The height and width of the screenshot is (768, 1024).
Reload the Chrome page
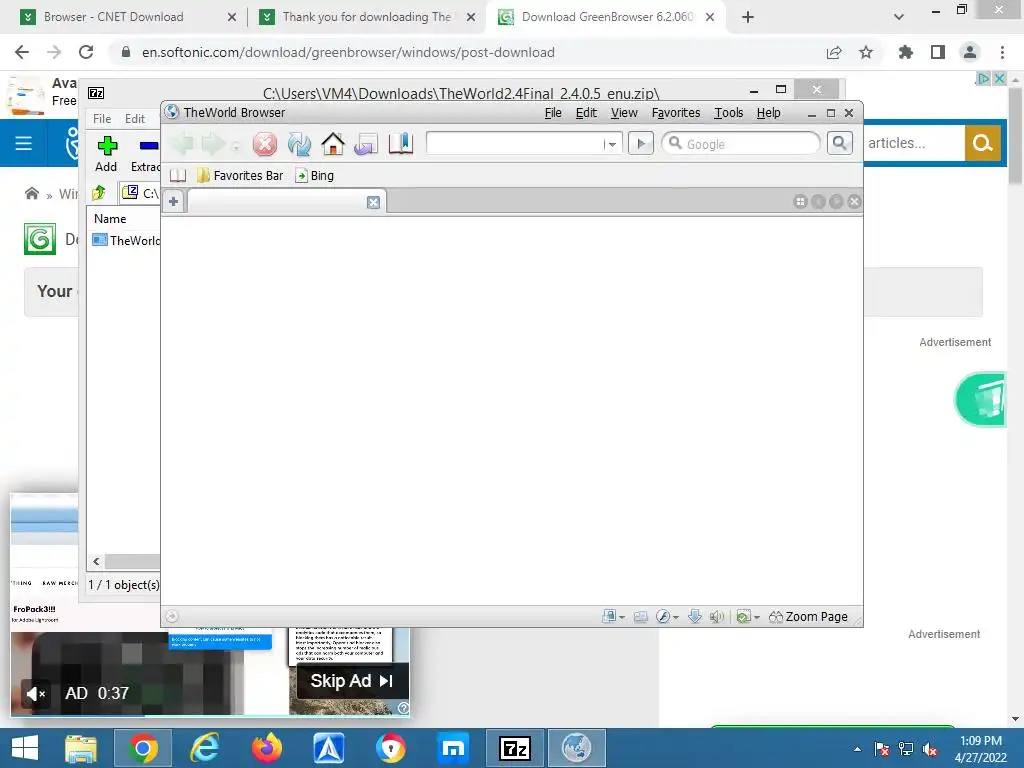coord(86,52)
